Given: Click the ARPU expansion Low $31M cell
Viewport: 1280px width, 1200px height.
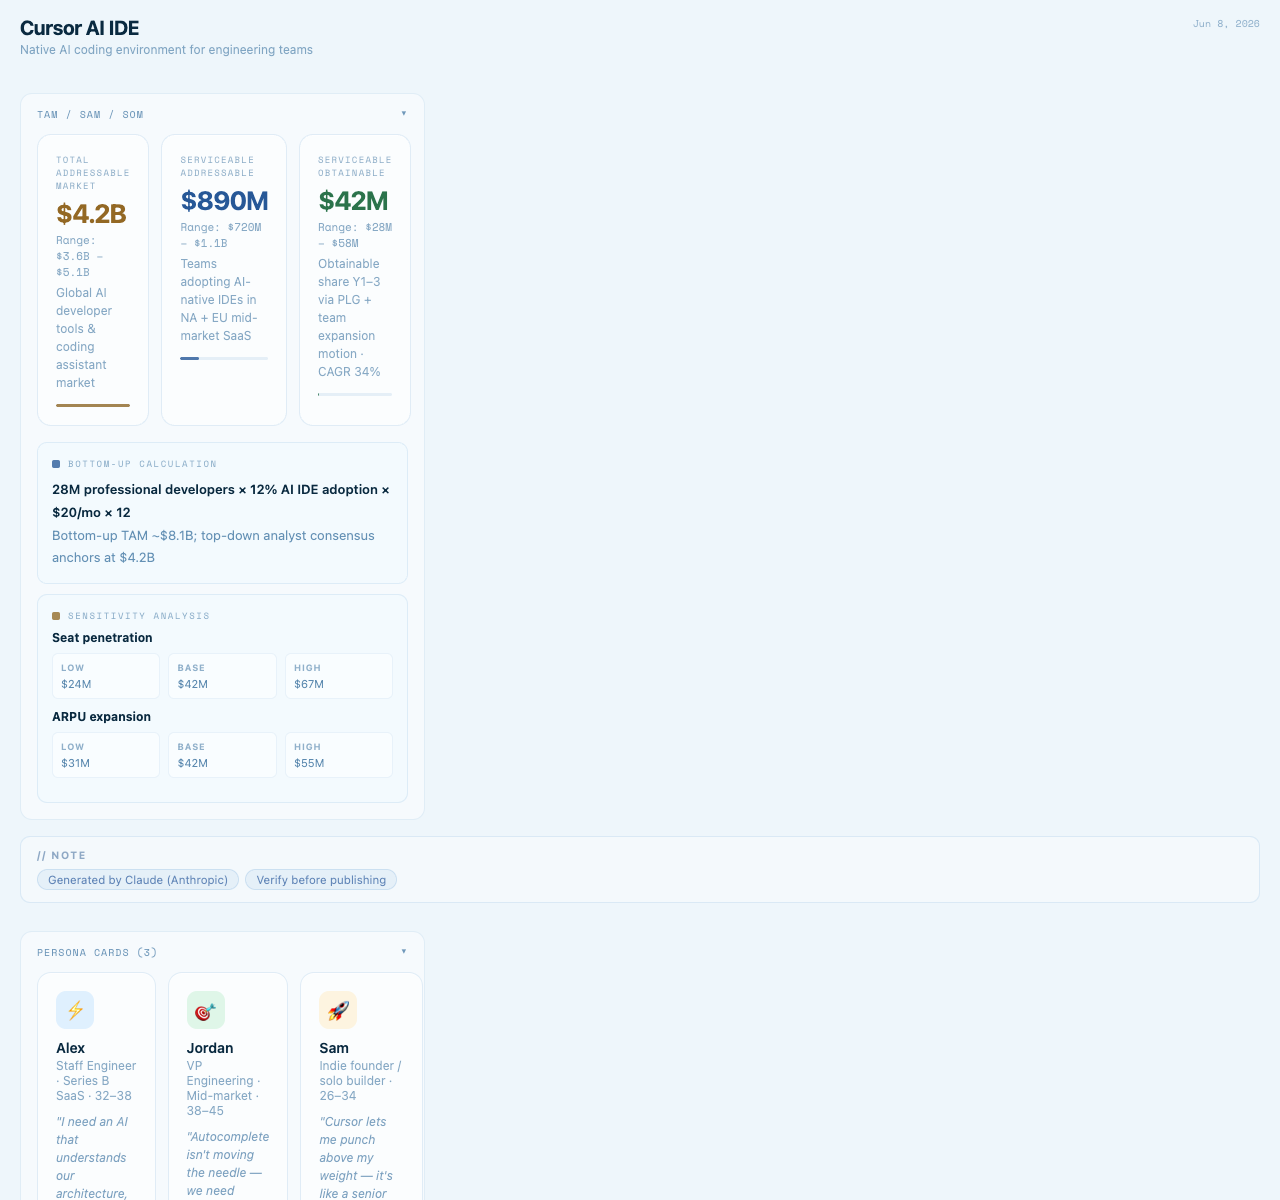Looking at the screenshot, I should (106, 755).
